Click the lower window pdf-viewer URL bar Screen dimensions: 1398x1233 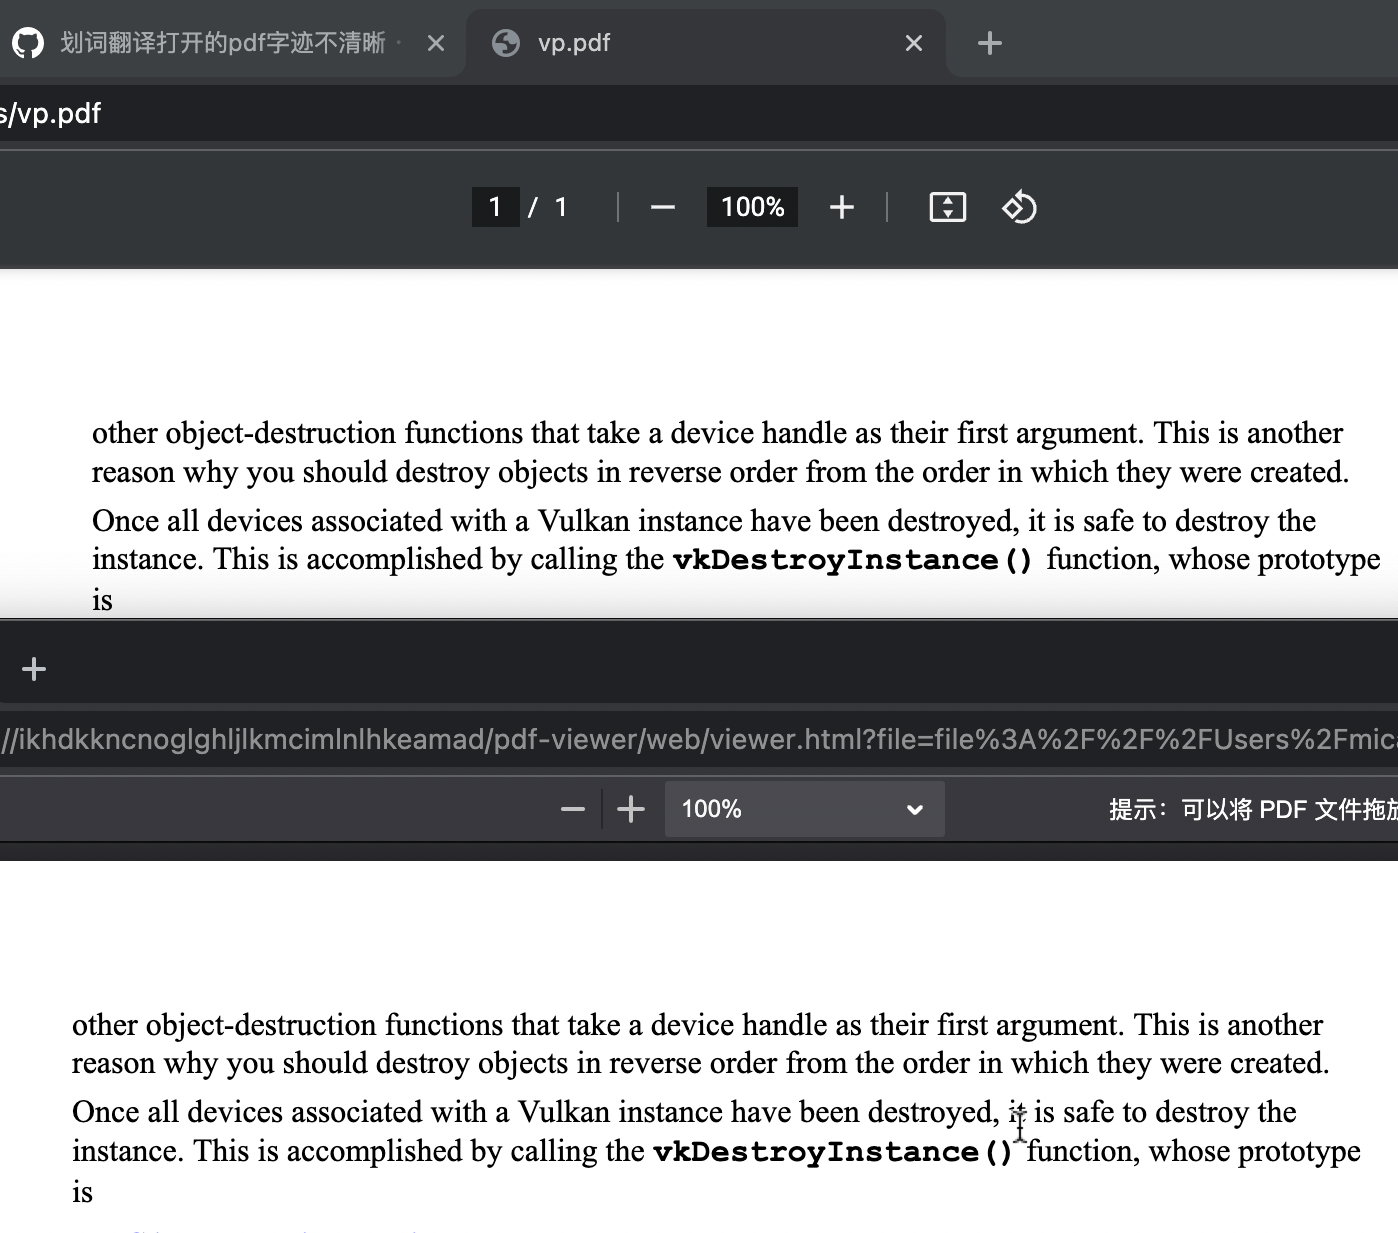[x=699, y=739]
